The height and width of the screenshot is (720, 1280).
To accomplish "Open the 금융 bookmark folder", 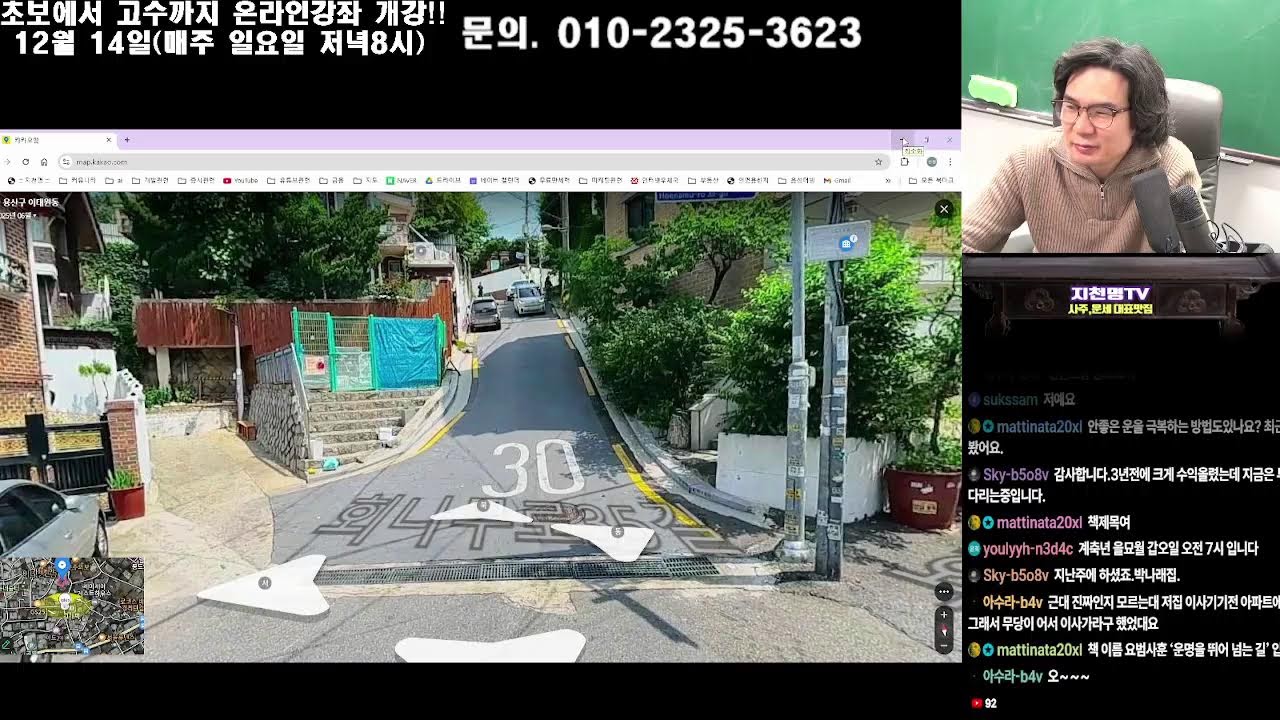I will [x=331, y=181].
